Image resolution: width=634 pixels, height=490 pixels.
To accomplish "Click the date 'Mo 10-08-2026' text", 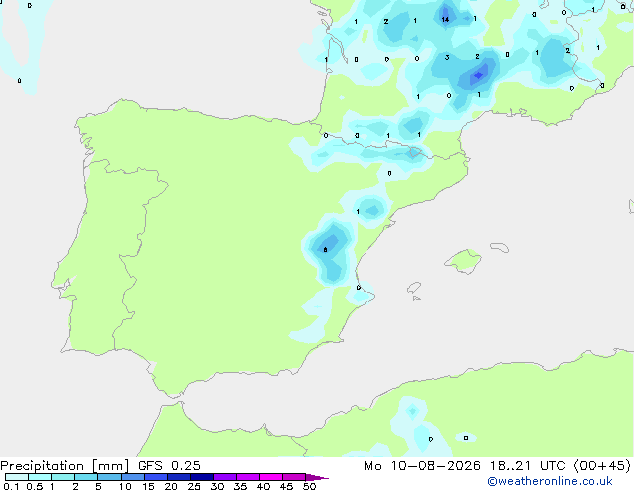I will tap(423, 466).
